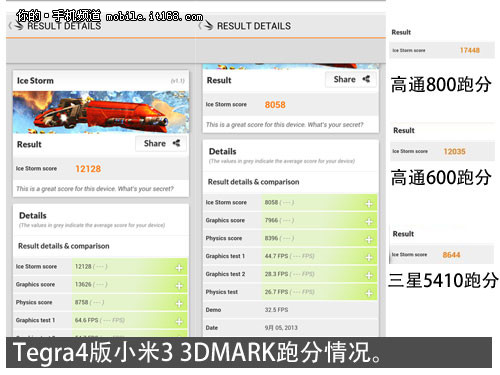This screenshot has height=375, width=500.
Task: Expand Physics test 26.7 FPS row
Action: coord(369,293)
